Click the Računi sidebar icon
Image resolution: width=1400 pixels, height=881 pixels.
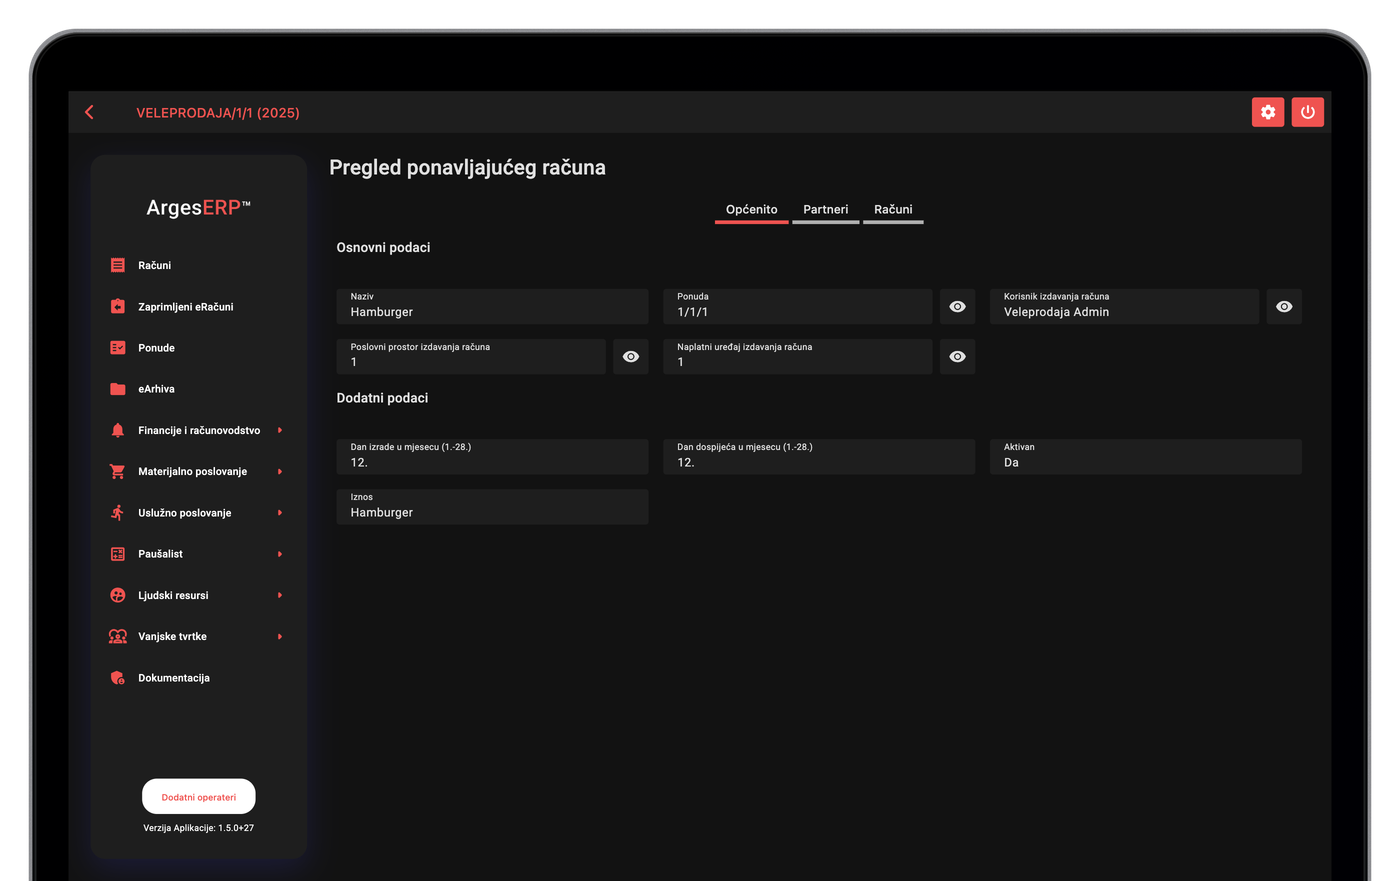pyautogui.click(x=118, y=265)
